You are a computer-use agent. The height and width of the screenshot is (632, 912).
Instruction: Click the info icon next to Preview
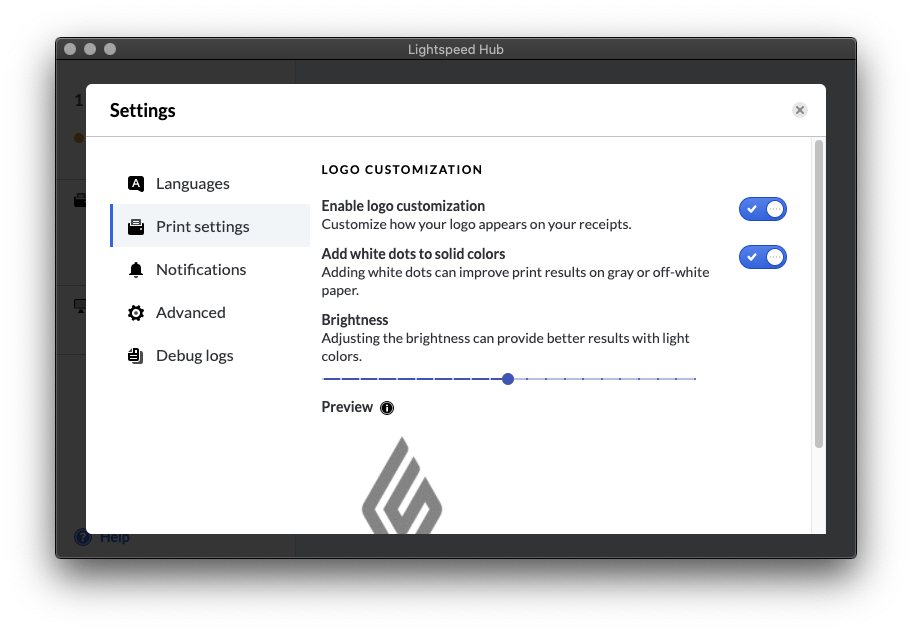(387, 408)
